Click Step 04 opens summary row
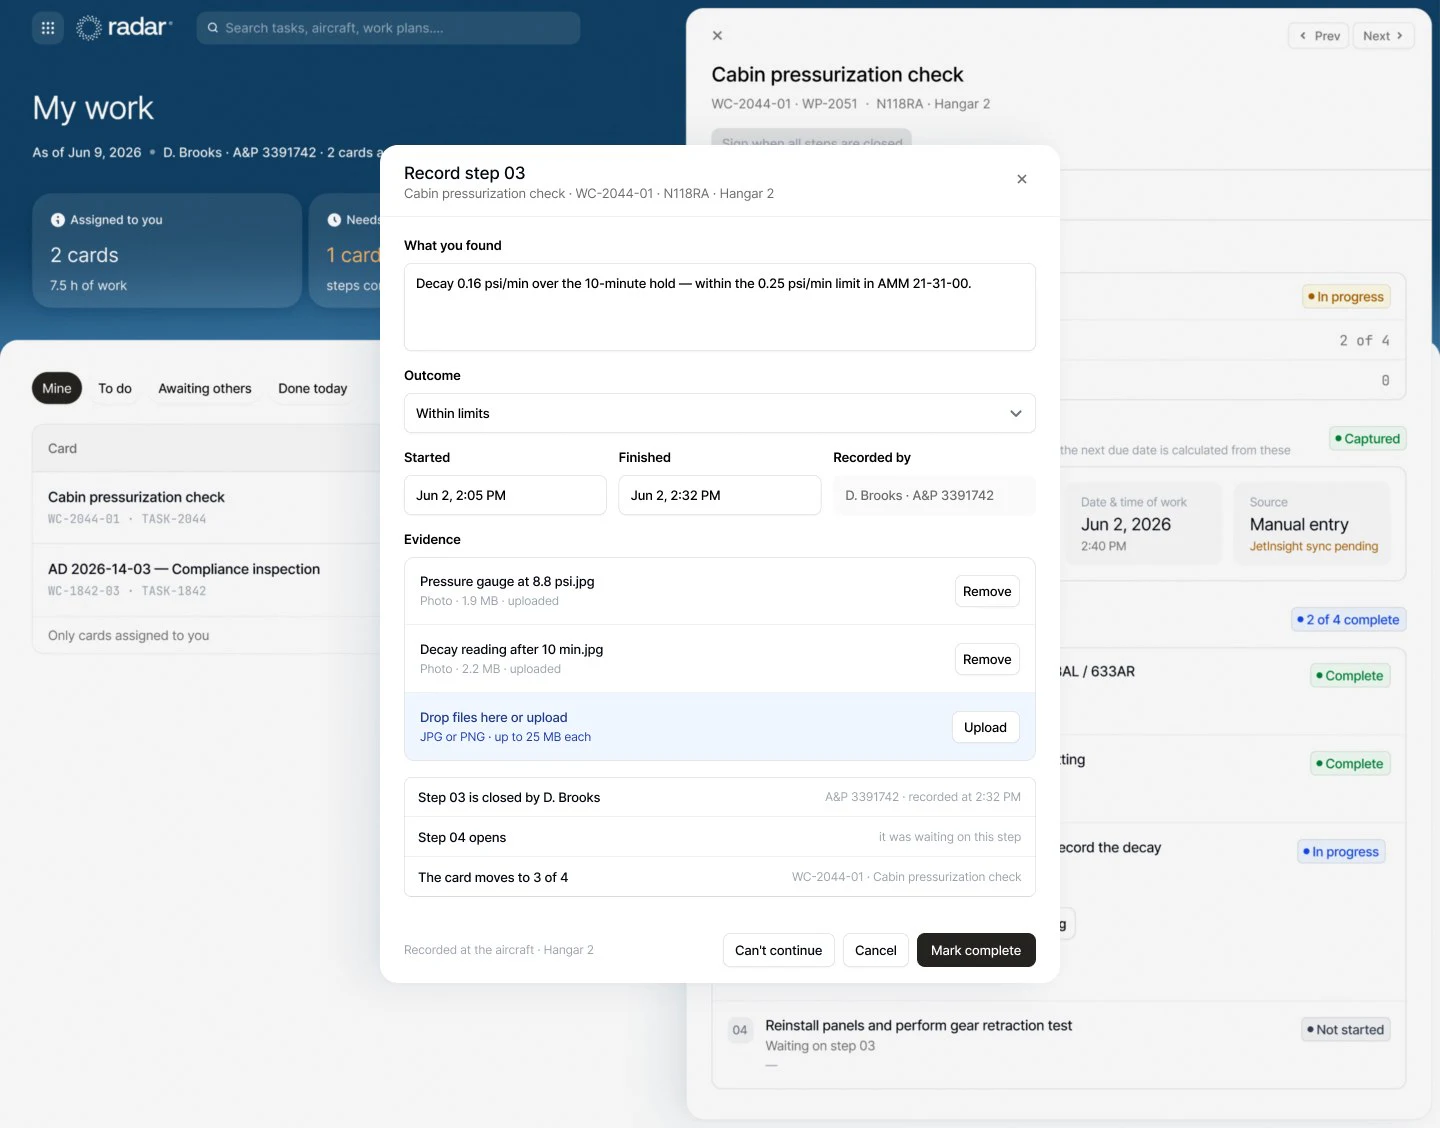The height and width of the screenshot is (1128, 1440). [720, 837]
